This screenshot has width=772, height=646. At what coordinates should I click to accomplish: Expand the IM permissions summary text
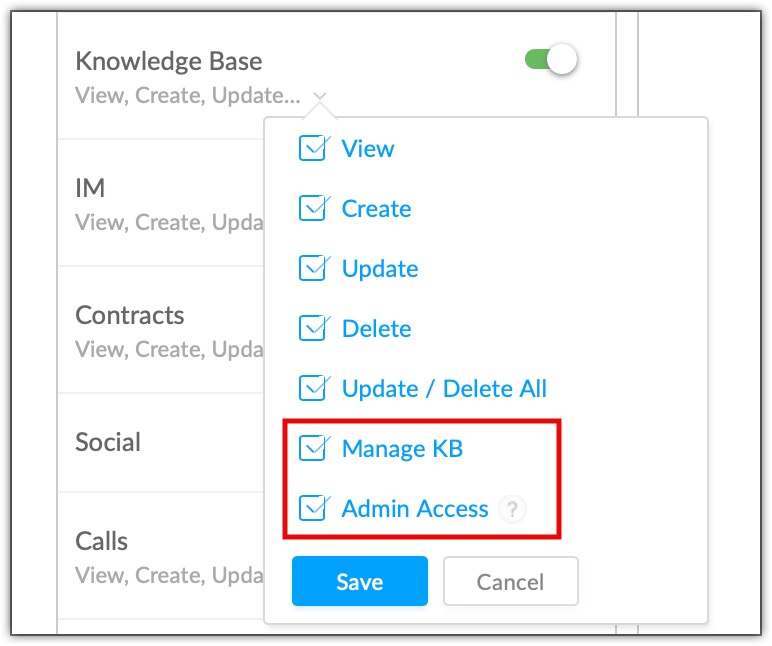pos(169,222)
